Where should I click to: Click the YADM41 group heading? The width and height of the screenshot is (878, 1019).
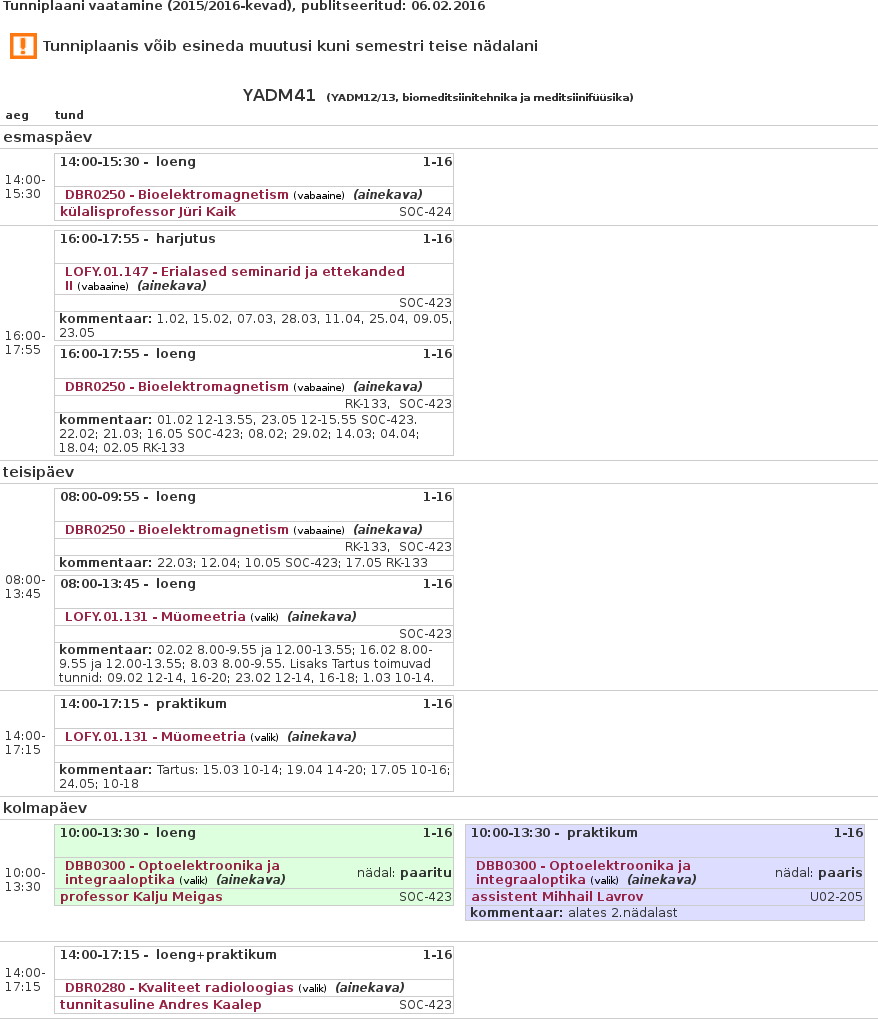tap(279, 96)
